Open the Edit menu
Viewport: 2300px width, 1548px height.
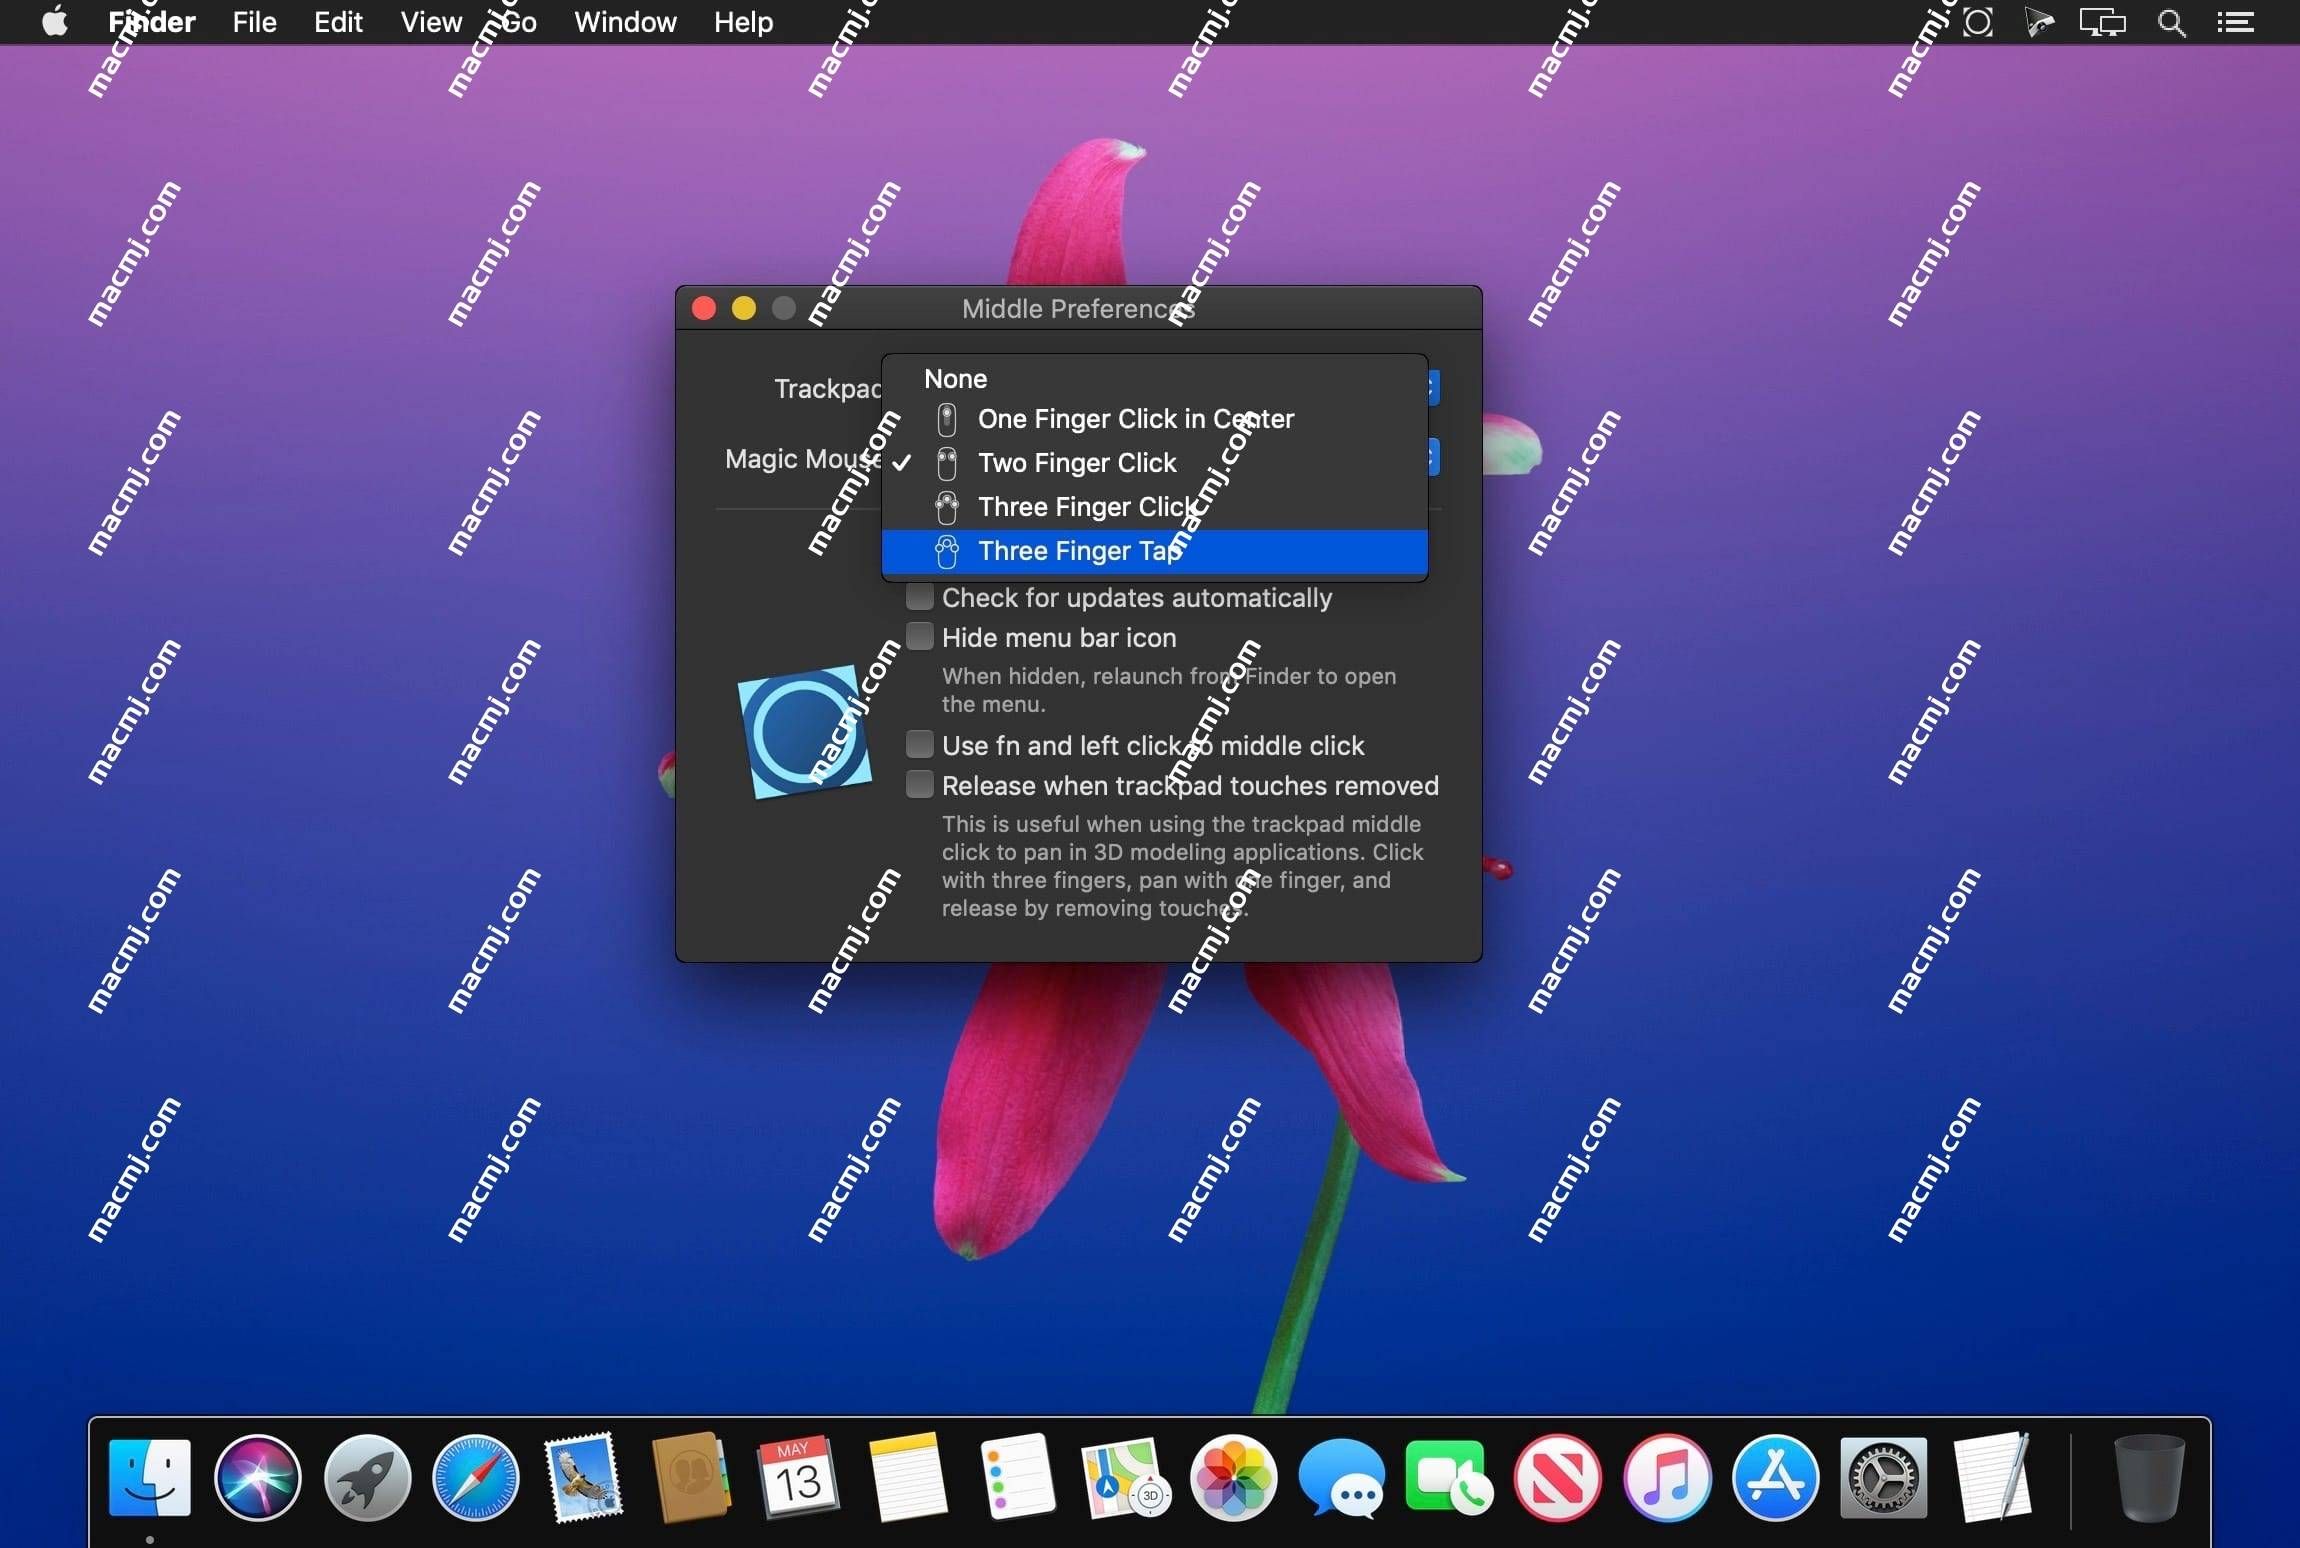coord(338,21)
